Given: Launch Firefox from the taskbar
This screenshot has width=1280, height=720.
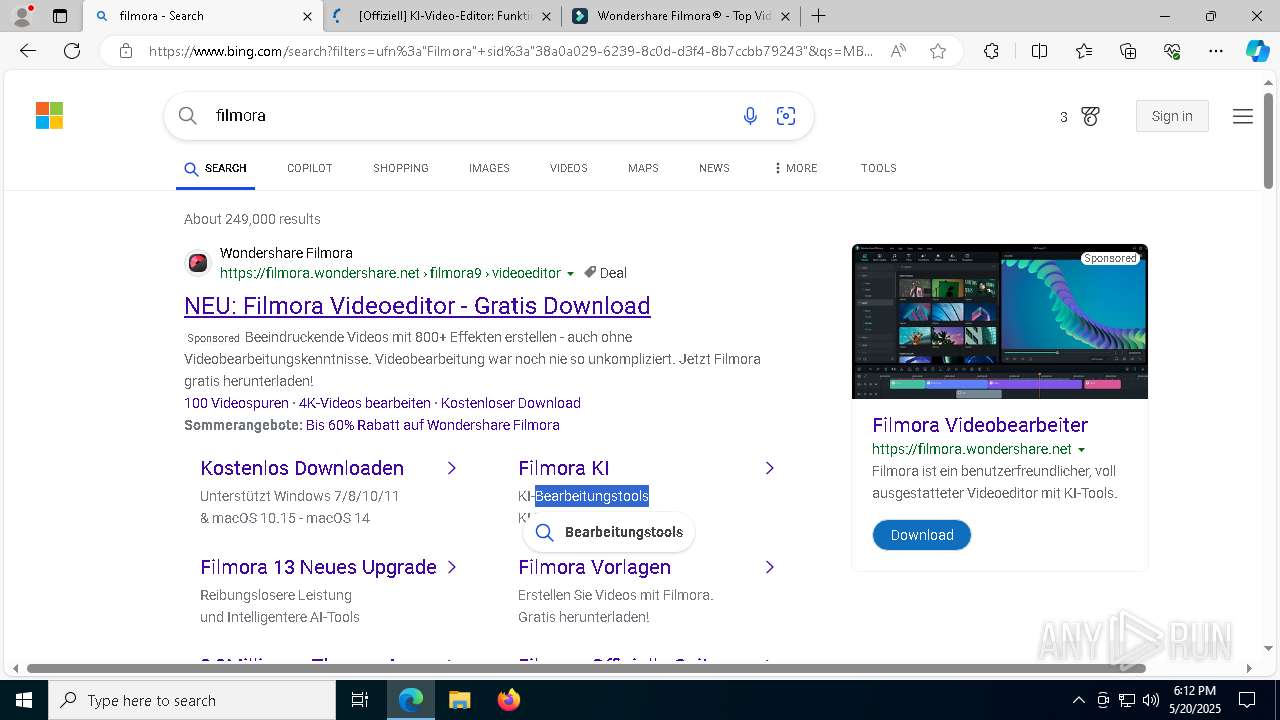Looking at the screenshot, I should coord(508,700).
